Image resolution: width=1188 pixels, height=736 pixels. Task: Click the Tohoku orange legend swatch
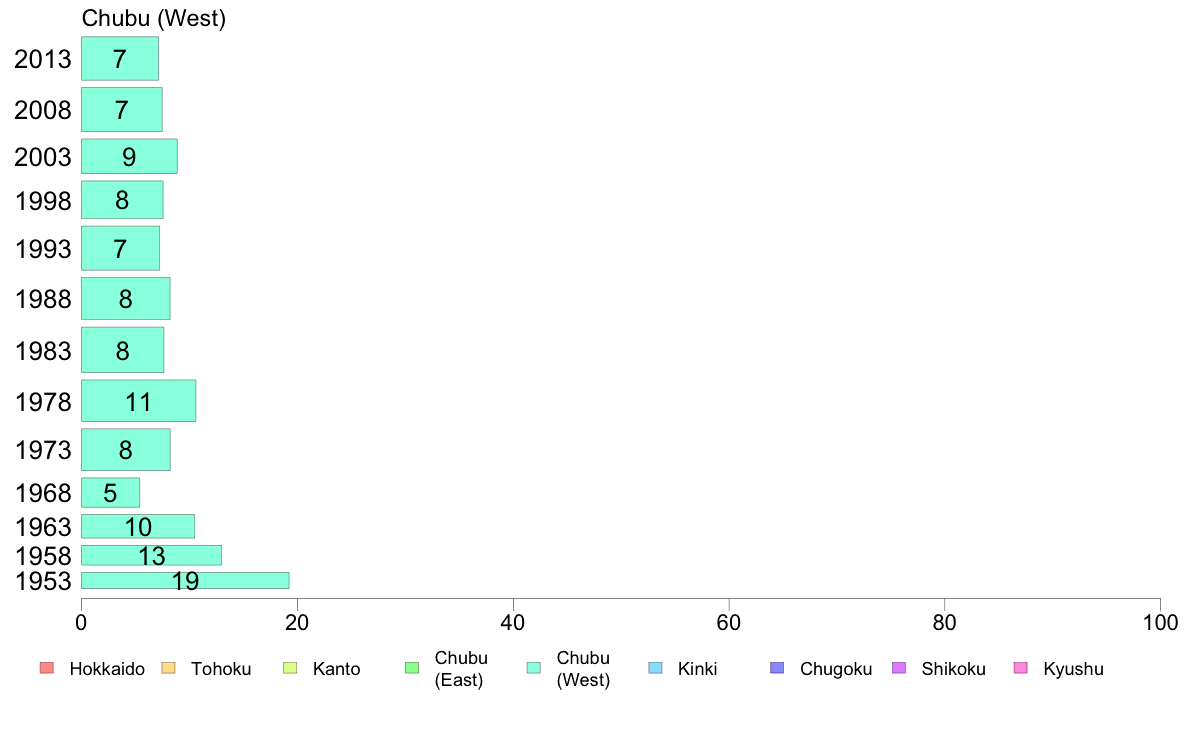168,668
